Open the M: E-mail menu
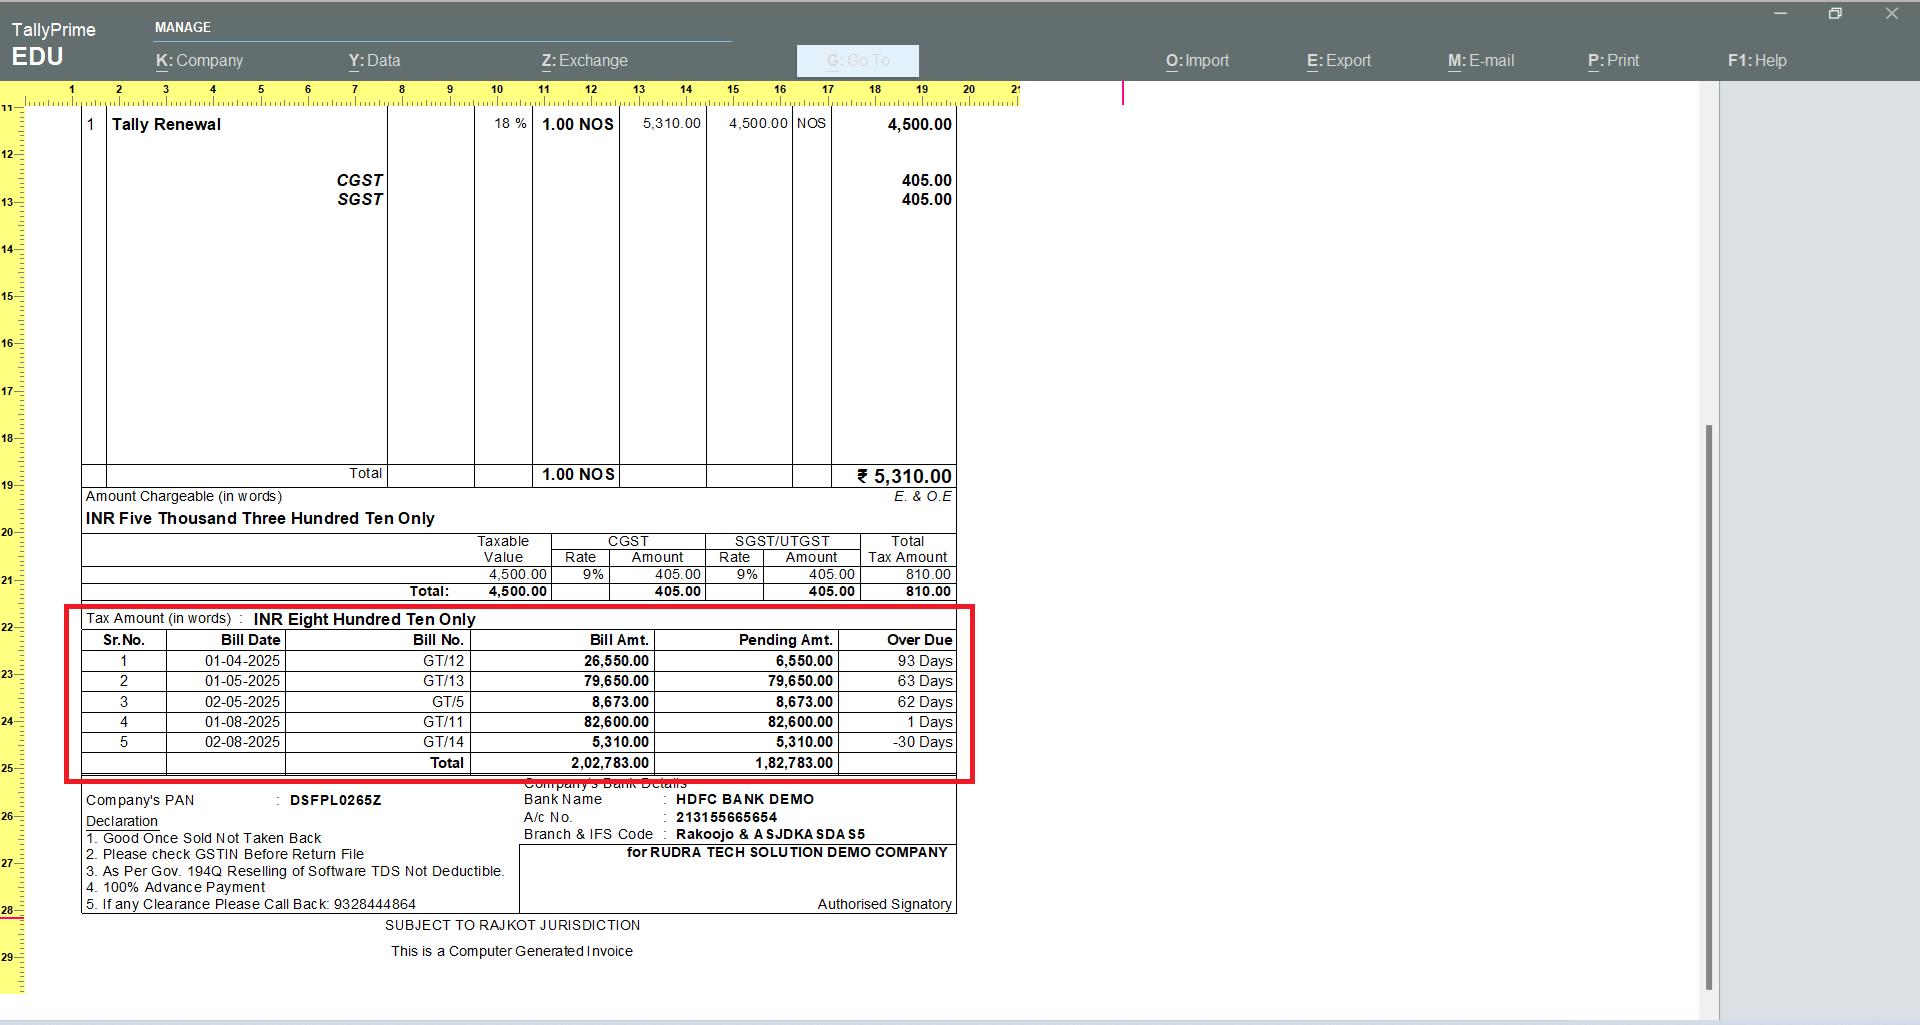1920x1025 pixels. click(x=1480, y=61)
